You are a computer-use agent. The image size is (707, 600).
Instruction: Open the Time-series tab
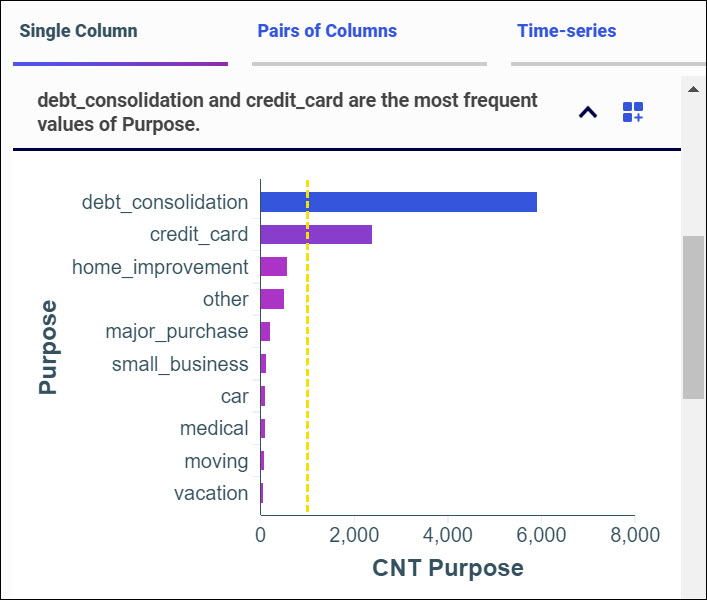tap(566, 31)
